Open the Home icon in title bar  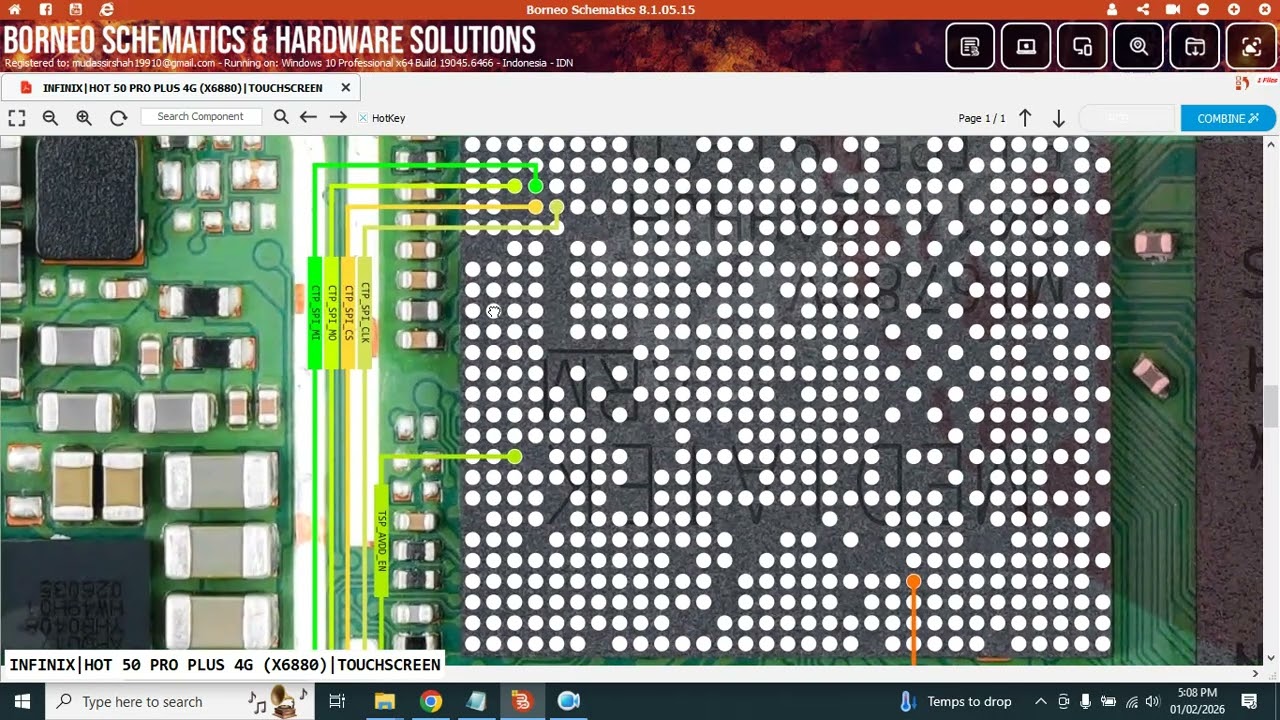tap(17, 9)
